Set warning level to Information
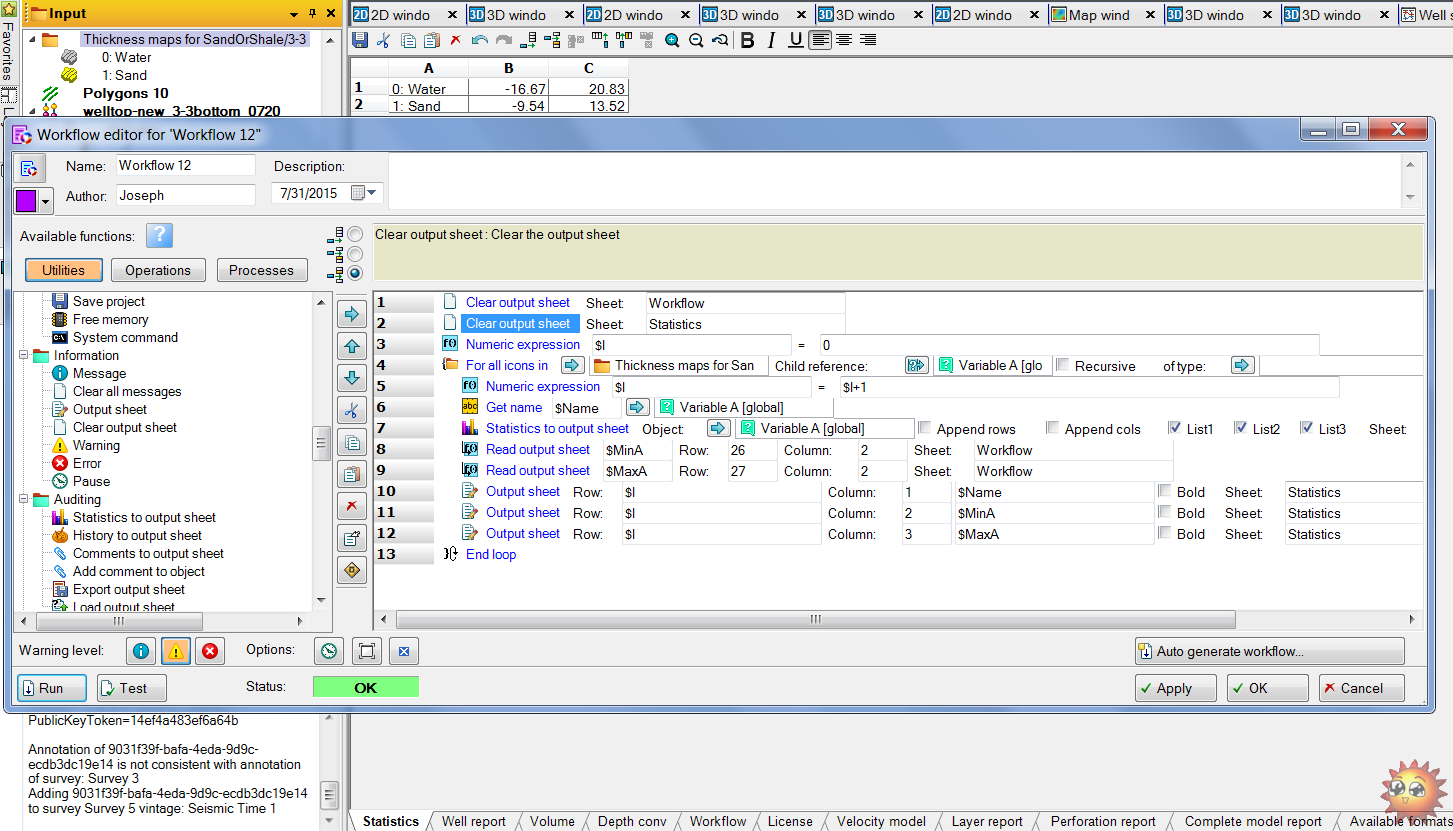This screenshot has width=1453, height=831. tap(142, 651)
